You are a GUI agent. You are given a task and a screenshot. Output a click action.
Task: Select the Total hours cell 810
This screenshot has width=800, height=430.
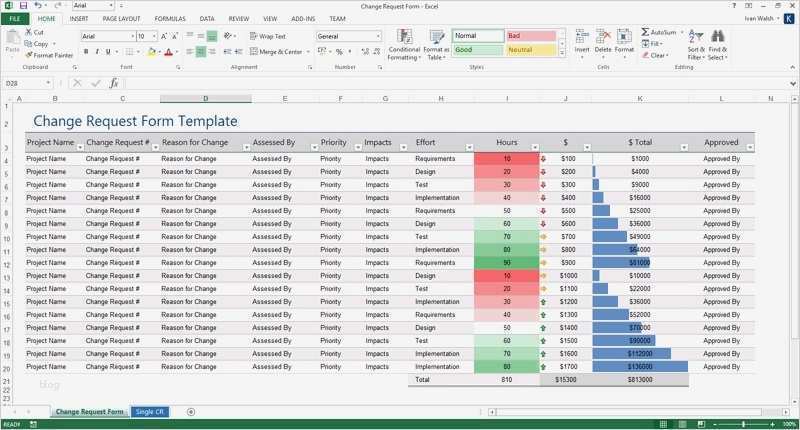coord(507,380)
